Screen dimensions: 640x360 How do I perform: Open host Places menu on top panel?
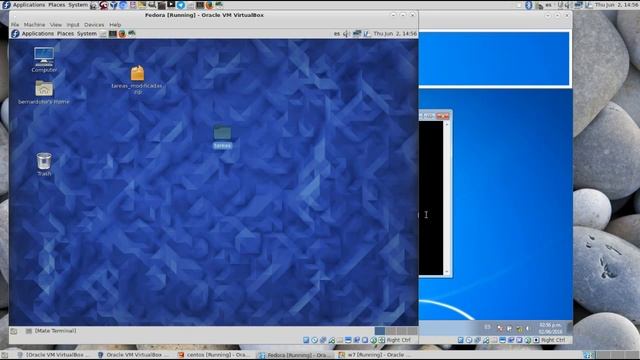(x=57, y=5)
